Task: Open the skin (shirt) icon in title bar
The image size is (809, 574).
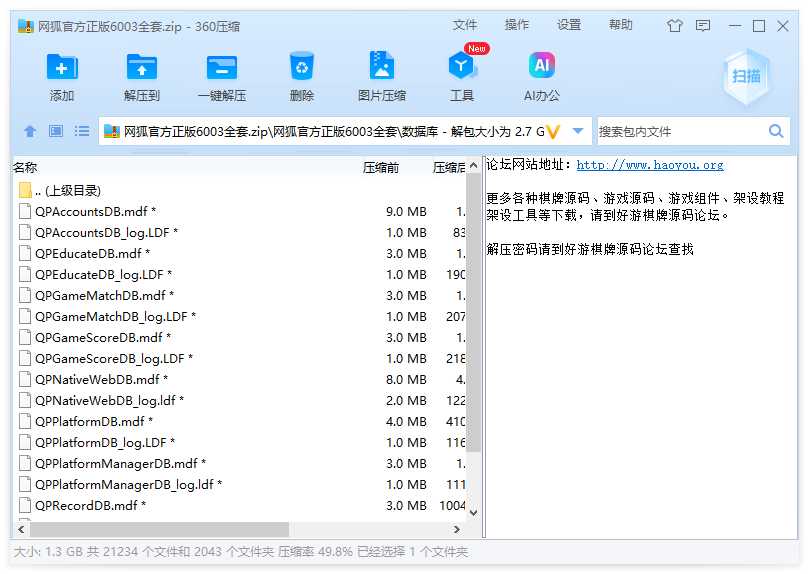Action: coord(674,25)
